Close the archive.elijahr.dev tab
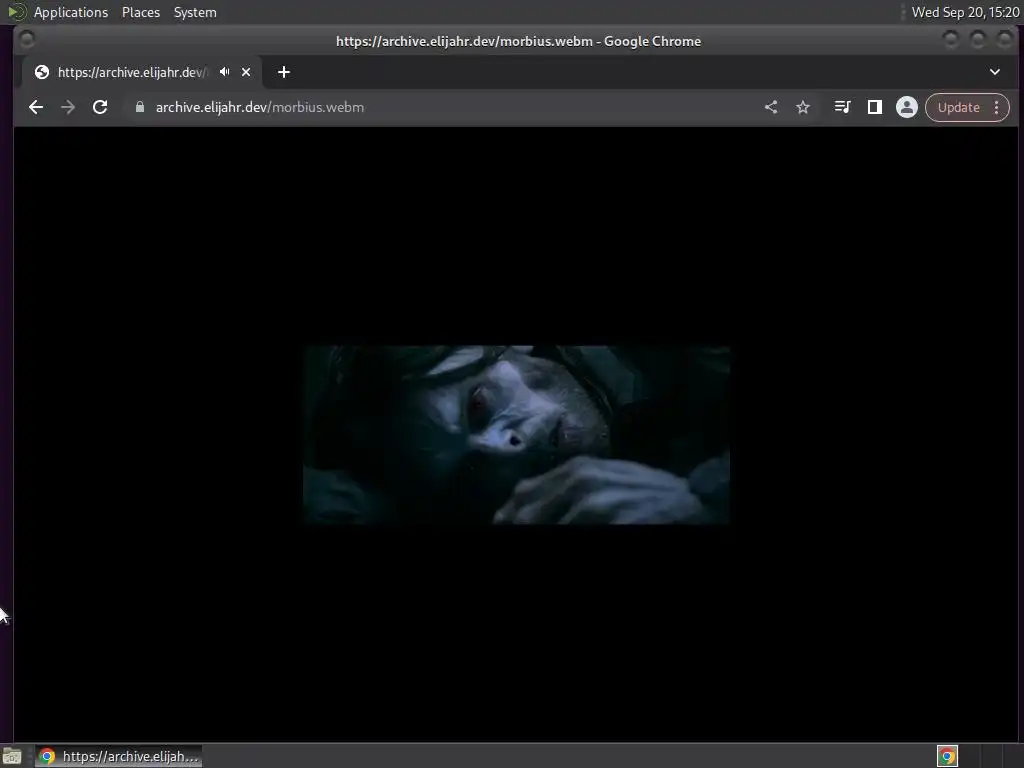 (x=246, y=72)
